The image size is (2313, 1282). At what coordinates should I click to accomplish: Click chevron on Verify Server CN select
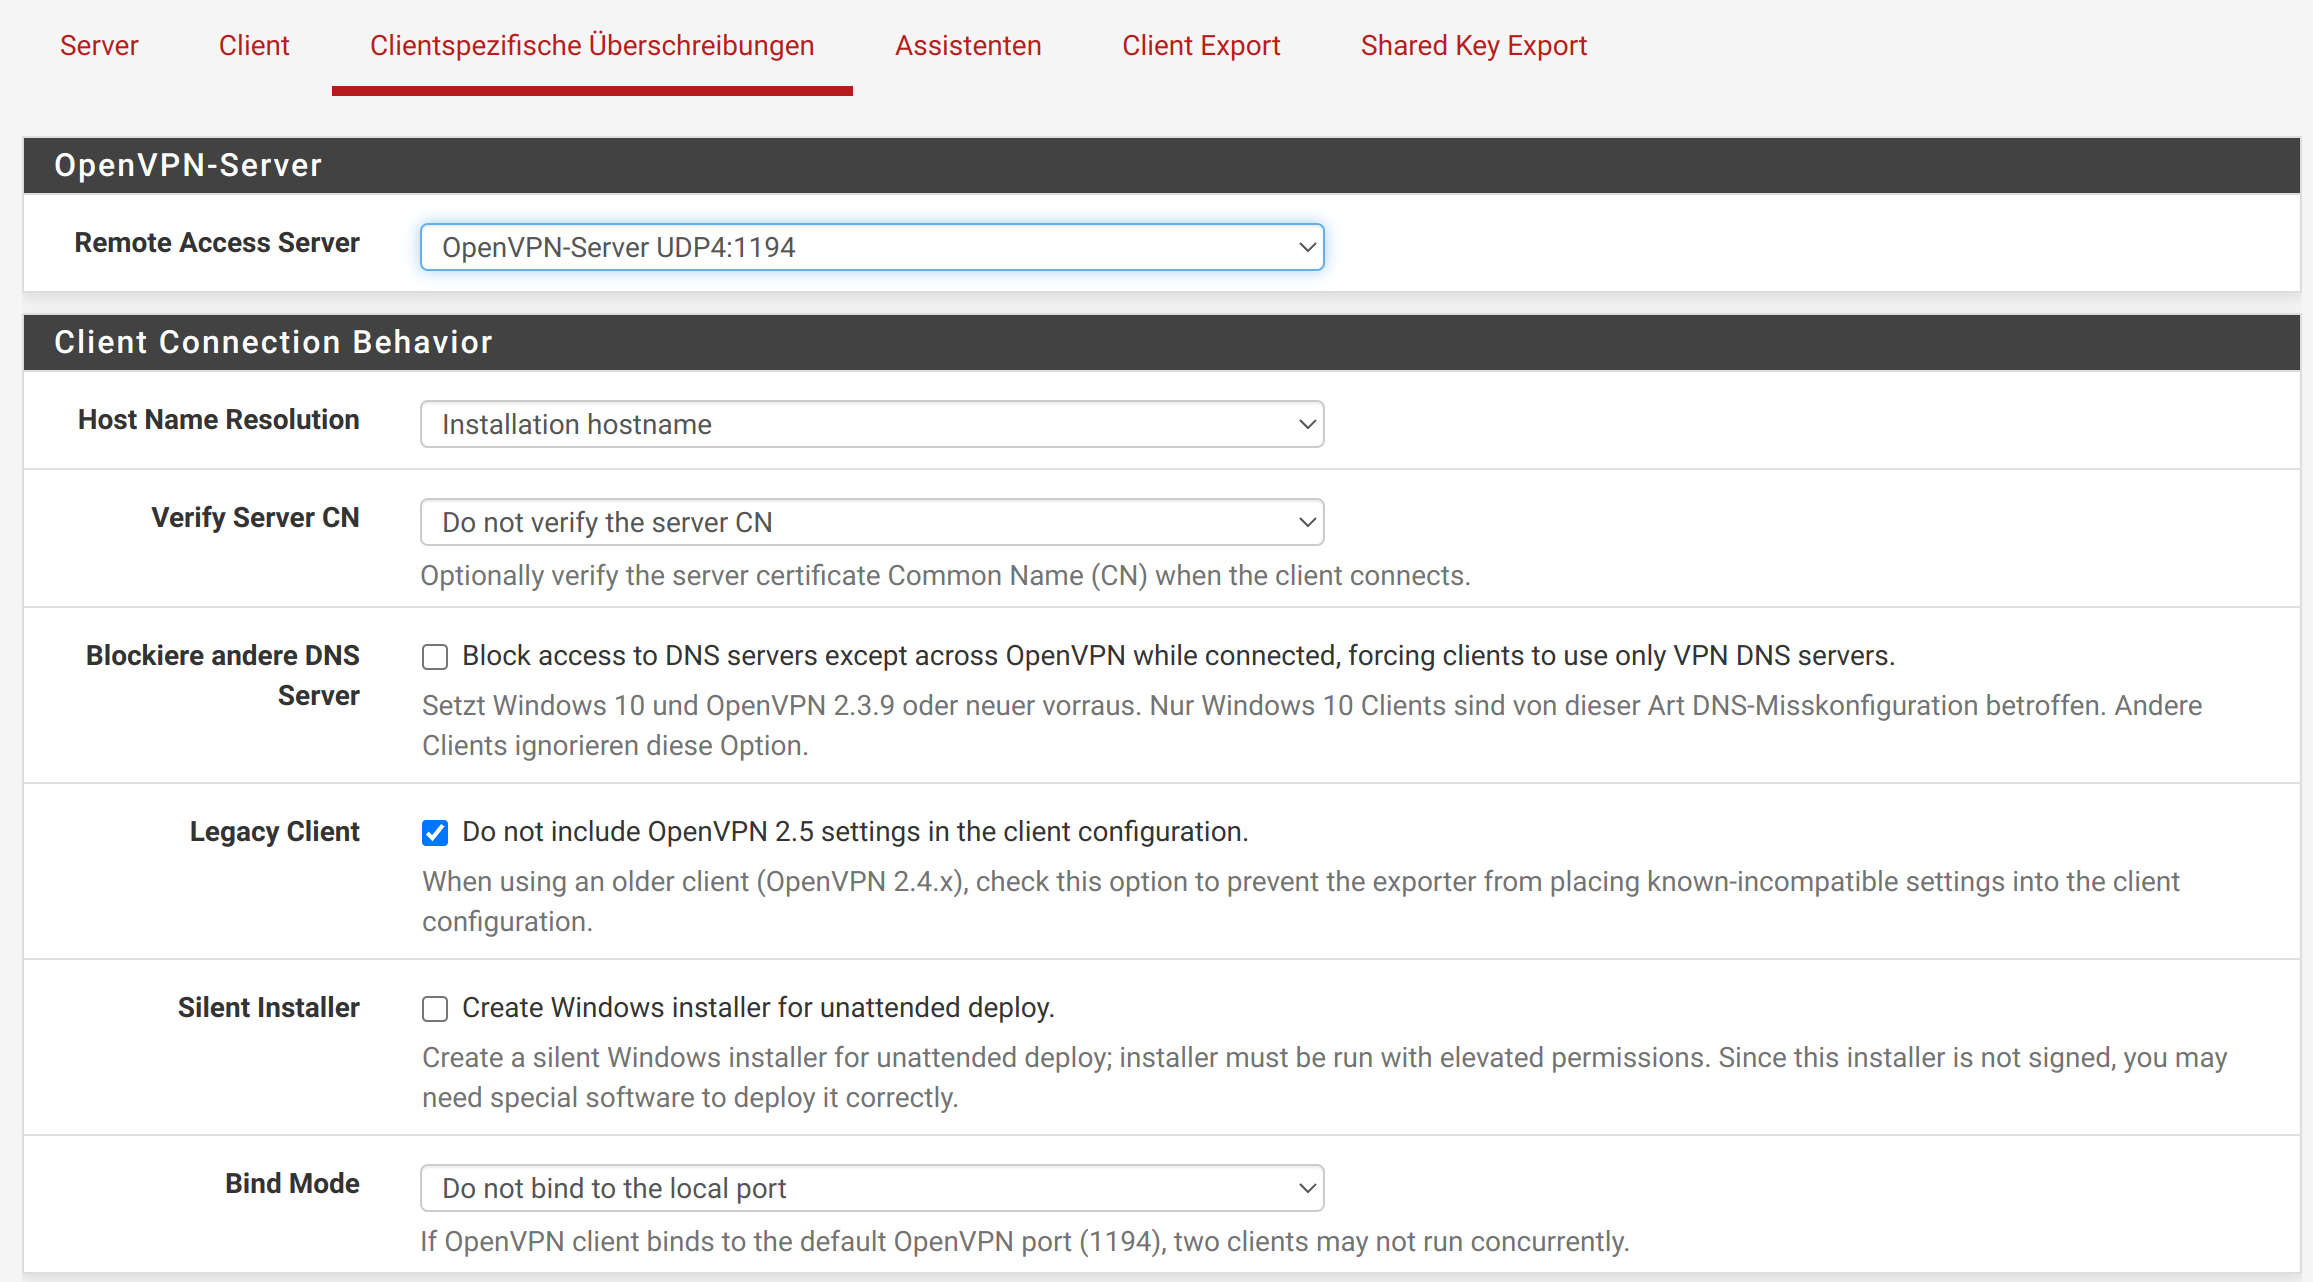coord(1306,522)
